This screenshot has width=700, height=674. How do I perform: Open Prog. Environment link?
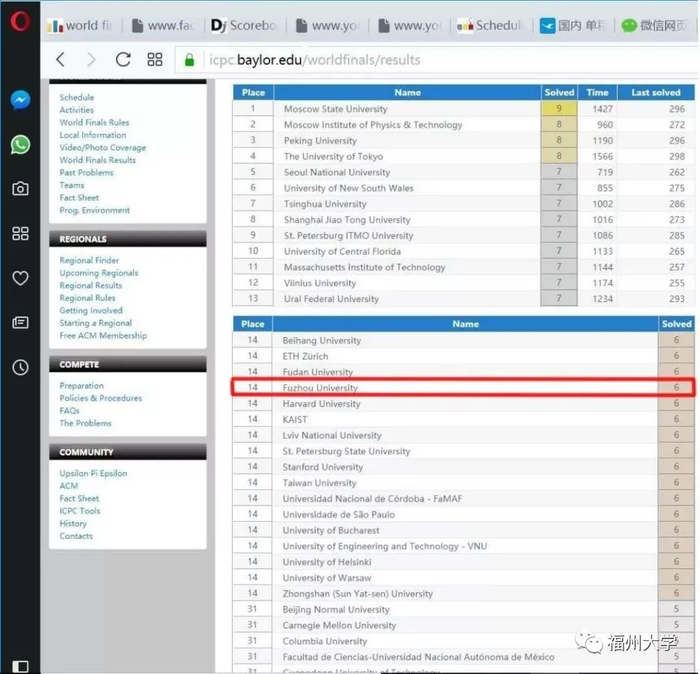point(95,210)
